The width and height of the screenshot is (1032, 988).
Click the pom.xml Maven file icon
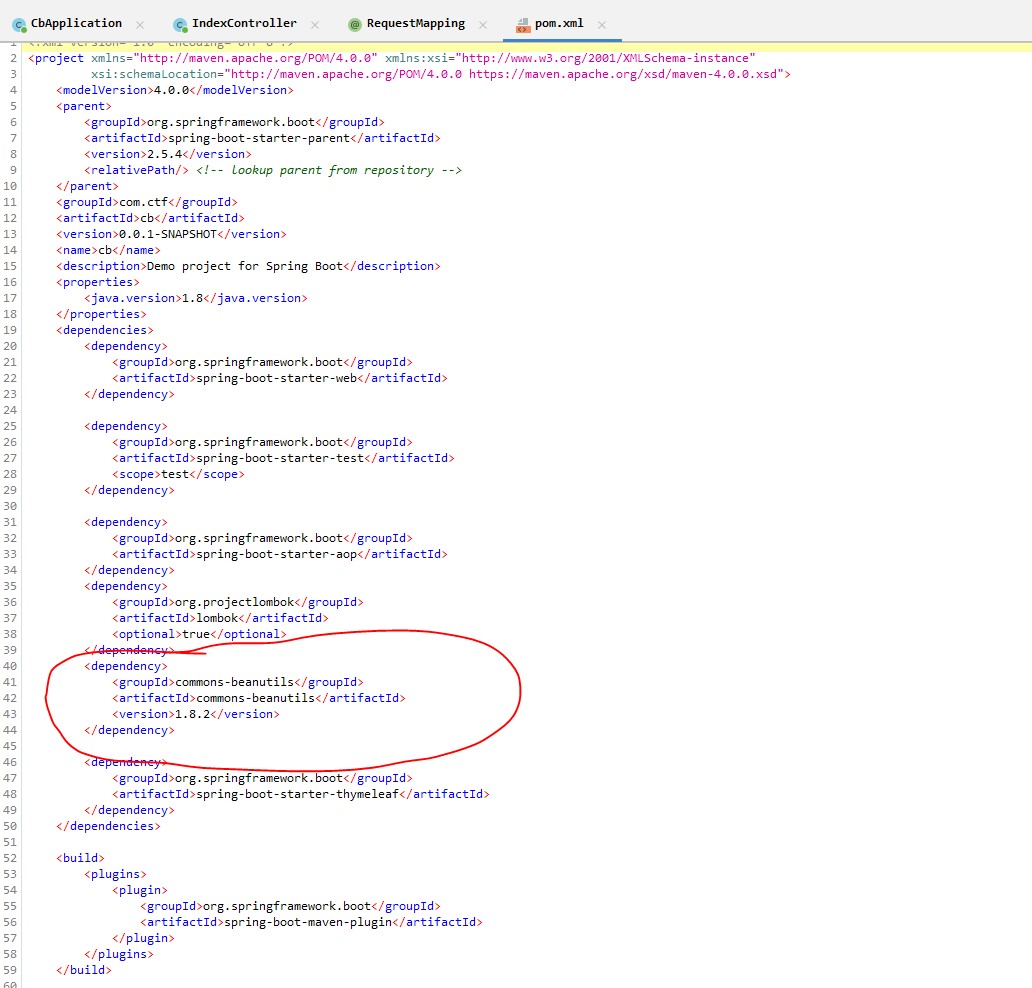click(x=523, y=25)
